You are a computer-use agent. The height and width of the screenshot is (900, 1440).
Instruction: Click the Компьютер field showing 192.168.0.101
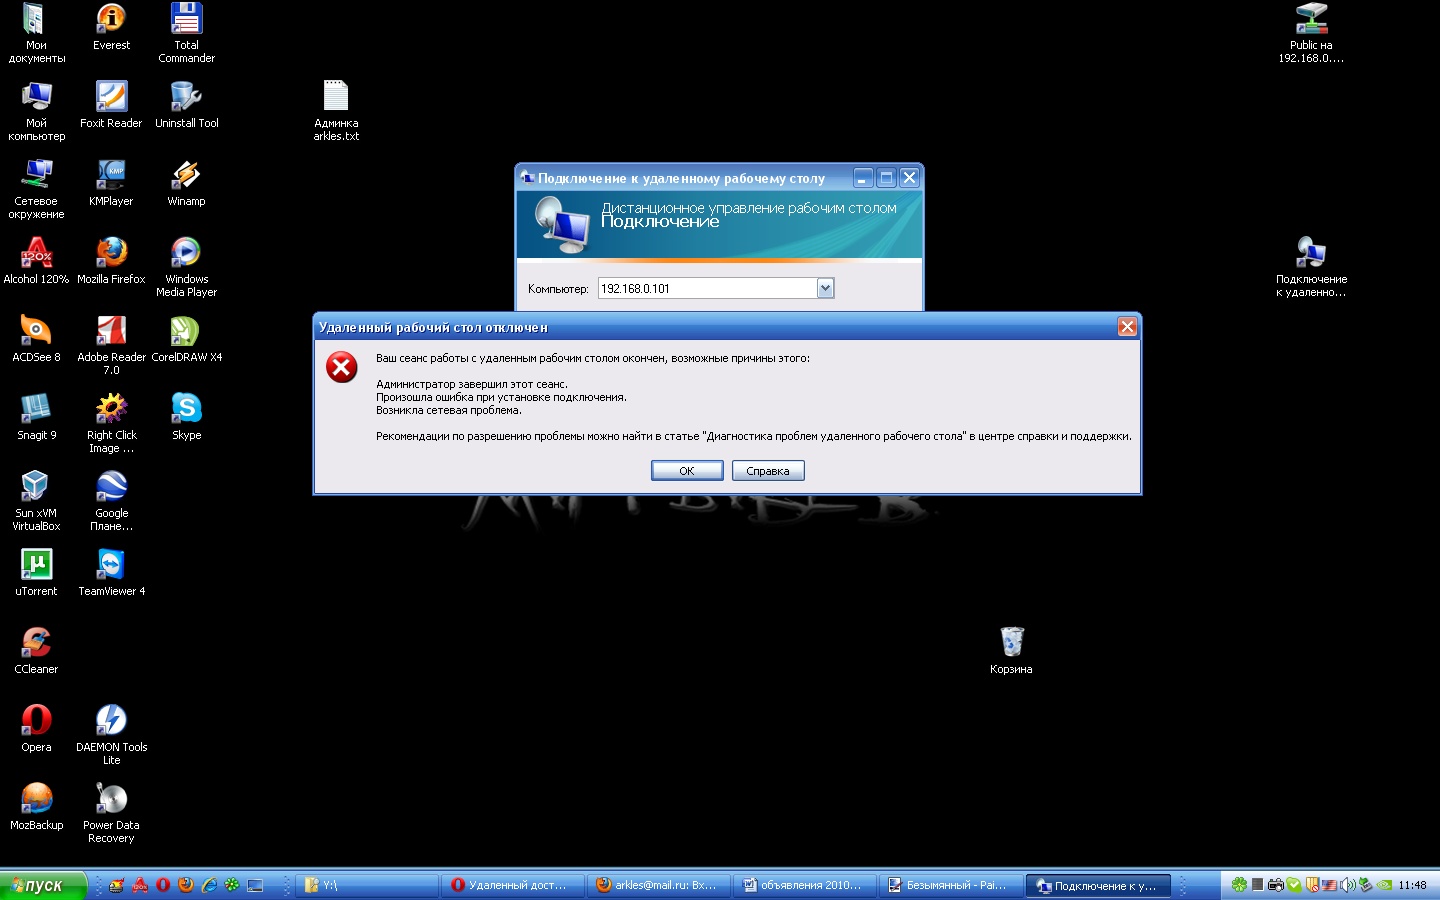point(707,289)
